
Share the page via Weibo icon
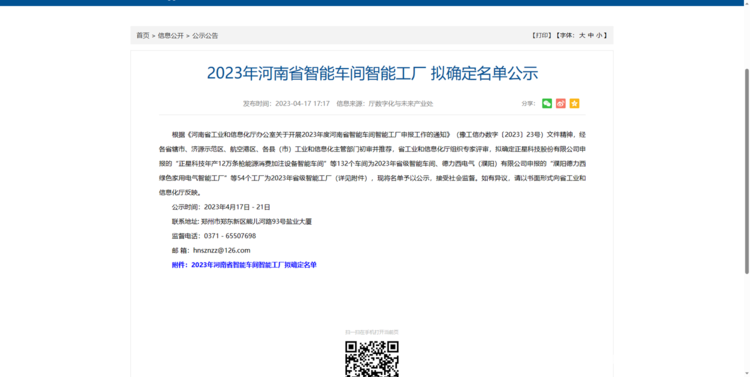pyautogui.click(x=561, y=103)
